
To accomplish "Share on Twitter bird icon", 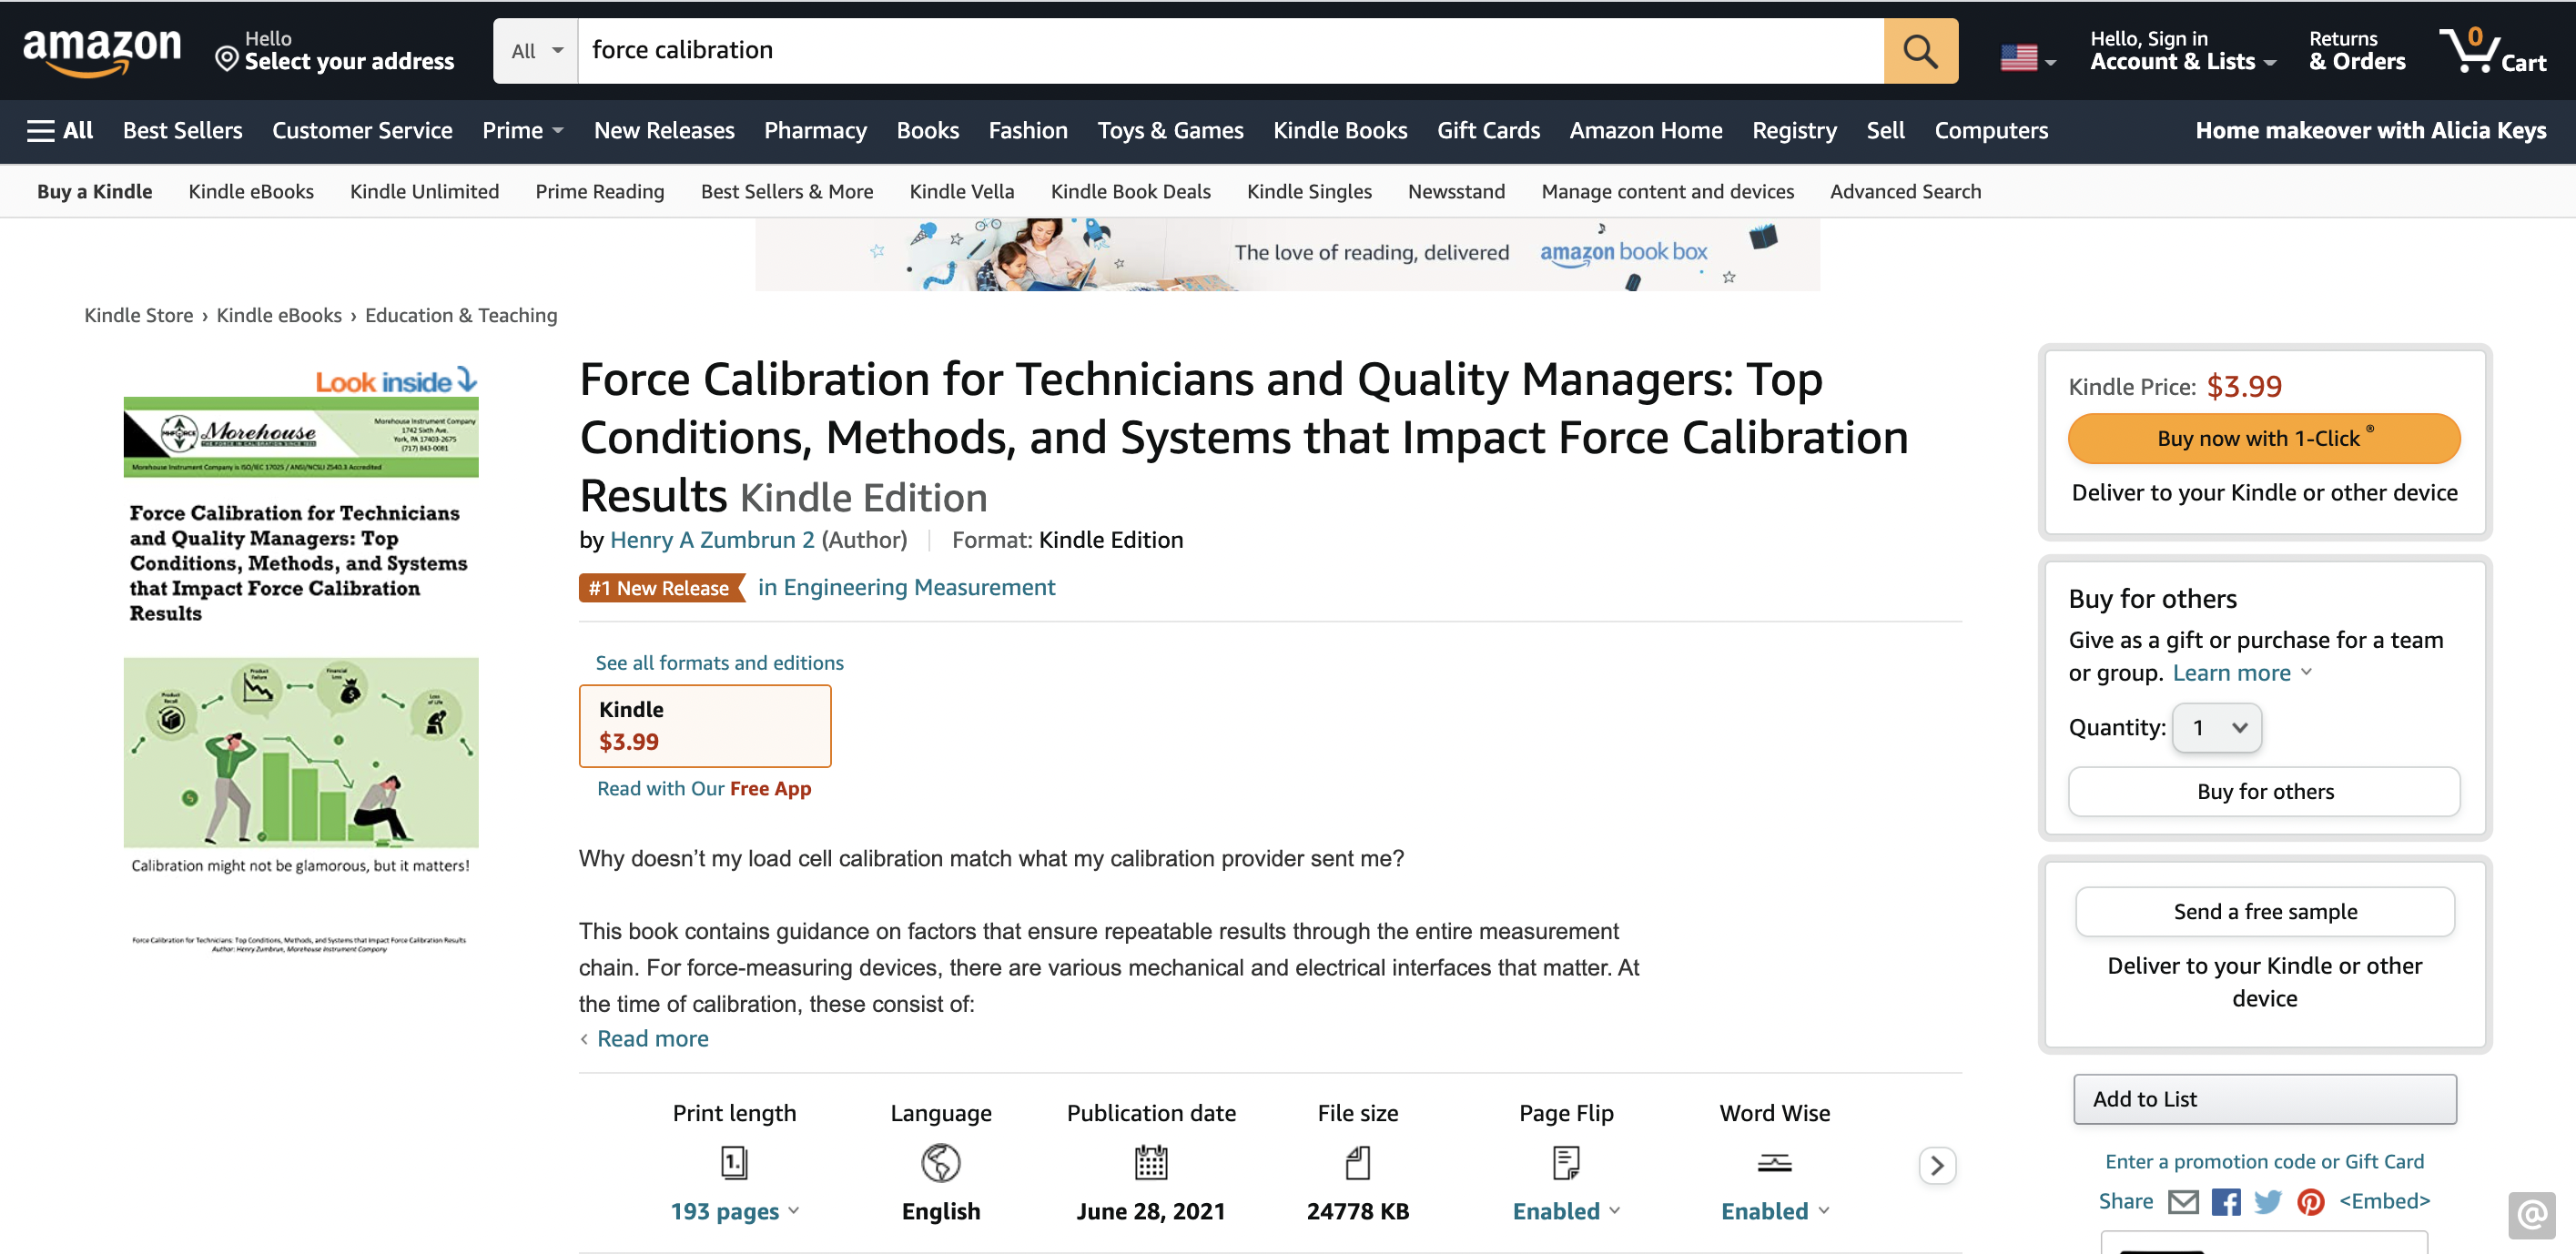I will pos(2268,1201).
